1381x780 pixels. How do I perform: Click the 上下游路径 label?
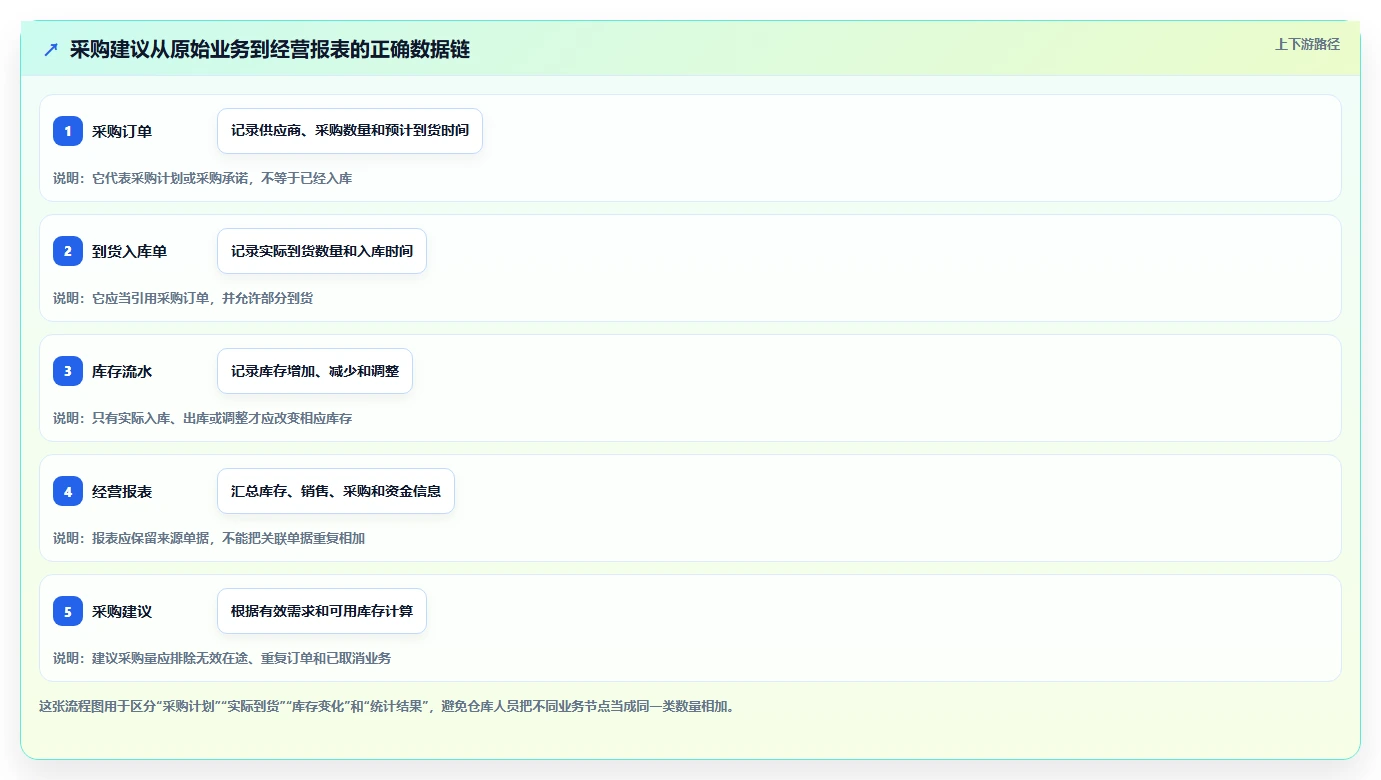click(x=1307, y=44)
